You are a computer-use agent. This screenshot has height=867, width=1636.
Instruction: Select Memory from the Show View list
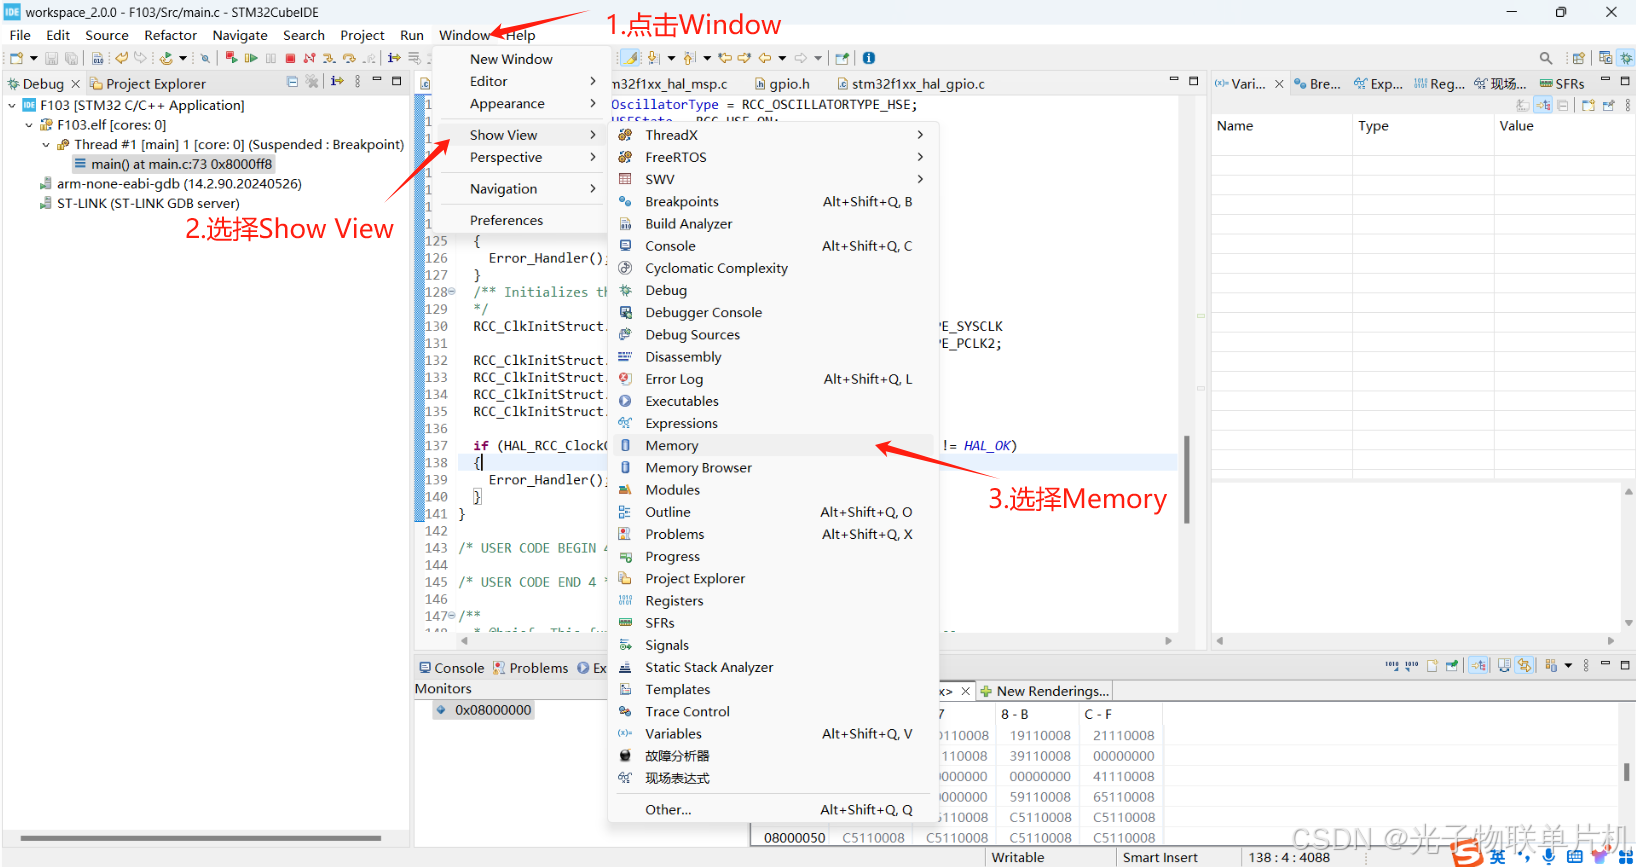(x=773, y=445)
